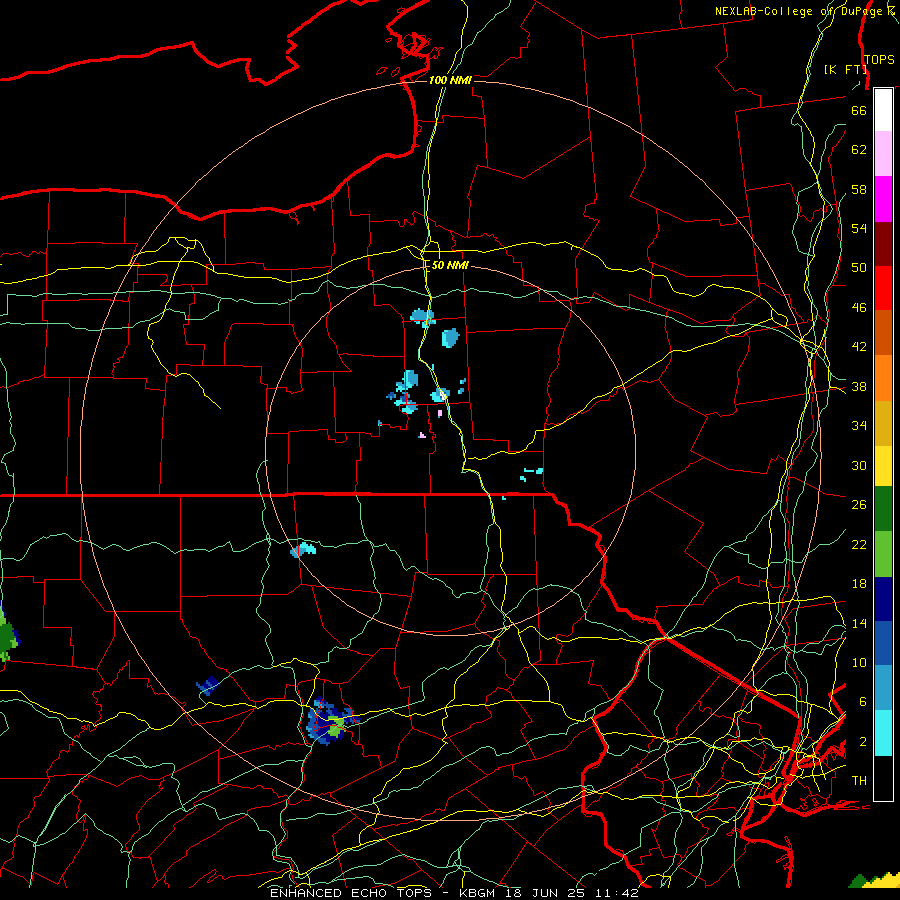The width and height of the screenshot is (900, 900).
Task: Click the ENHANCED ECHO TOPS caption
Action: [x=355, y=893]
